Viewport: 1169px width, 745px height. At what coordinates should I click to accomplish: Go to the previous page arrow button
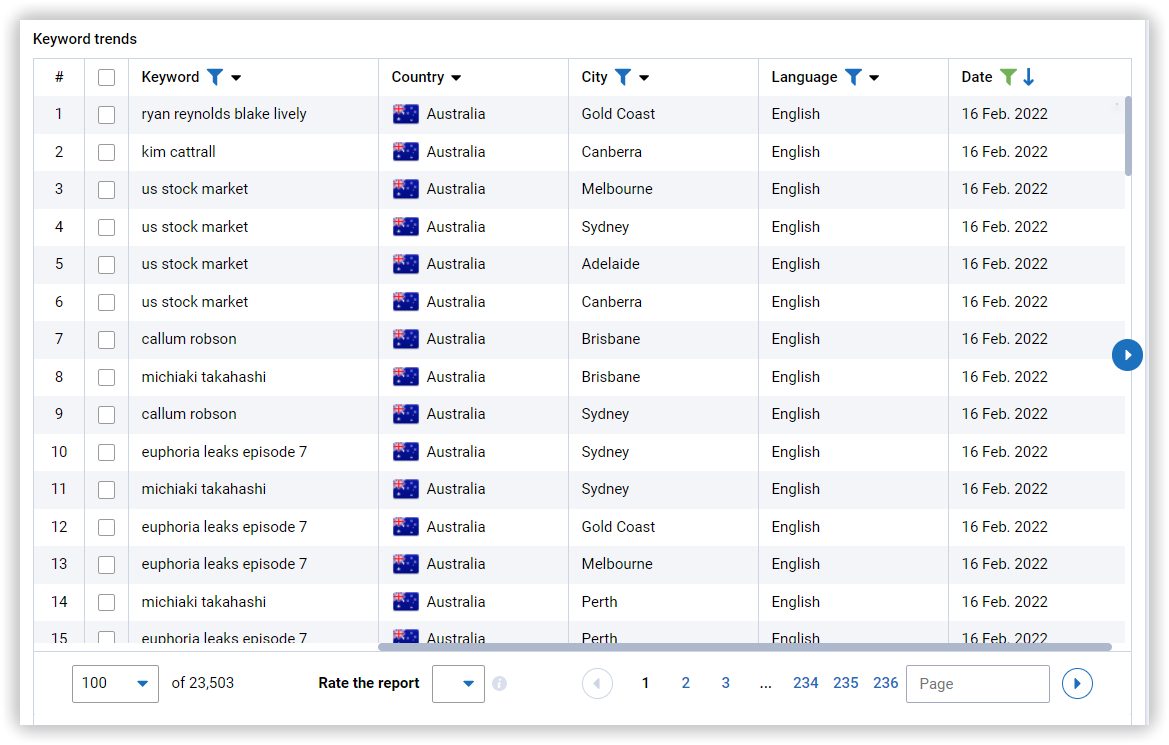pyautogui.click(x=597, y=683)
